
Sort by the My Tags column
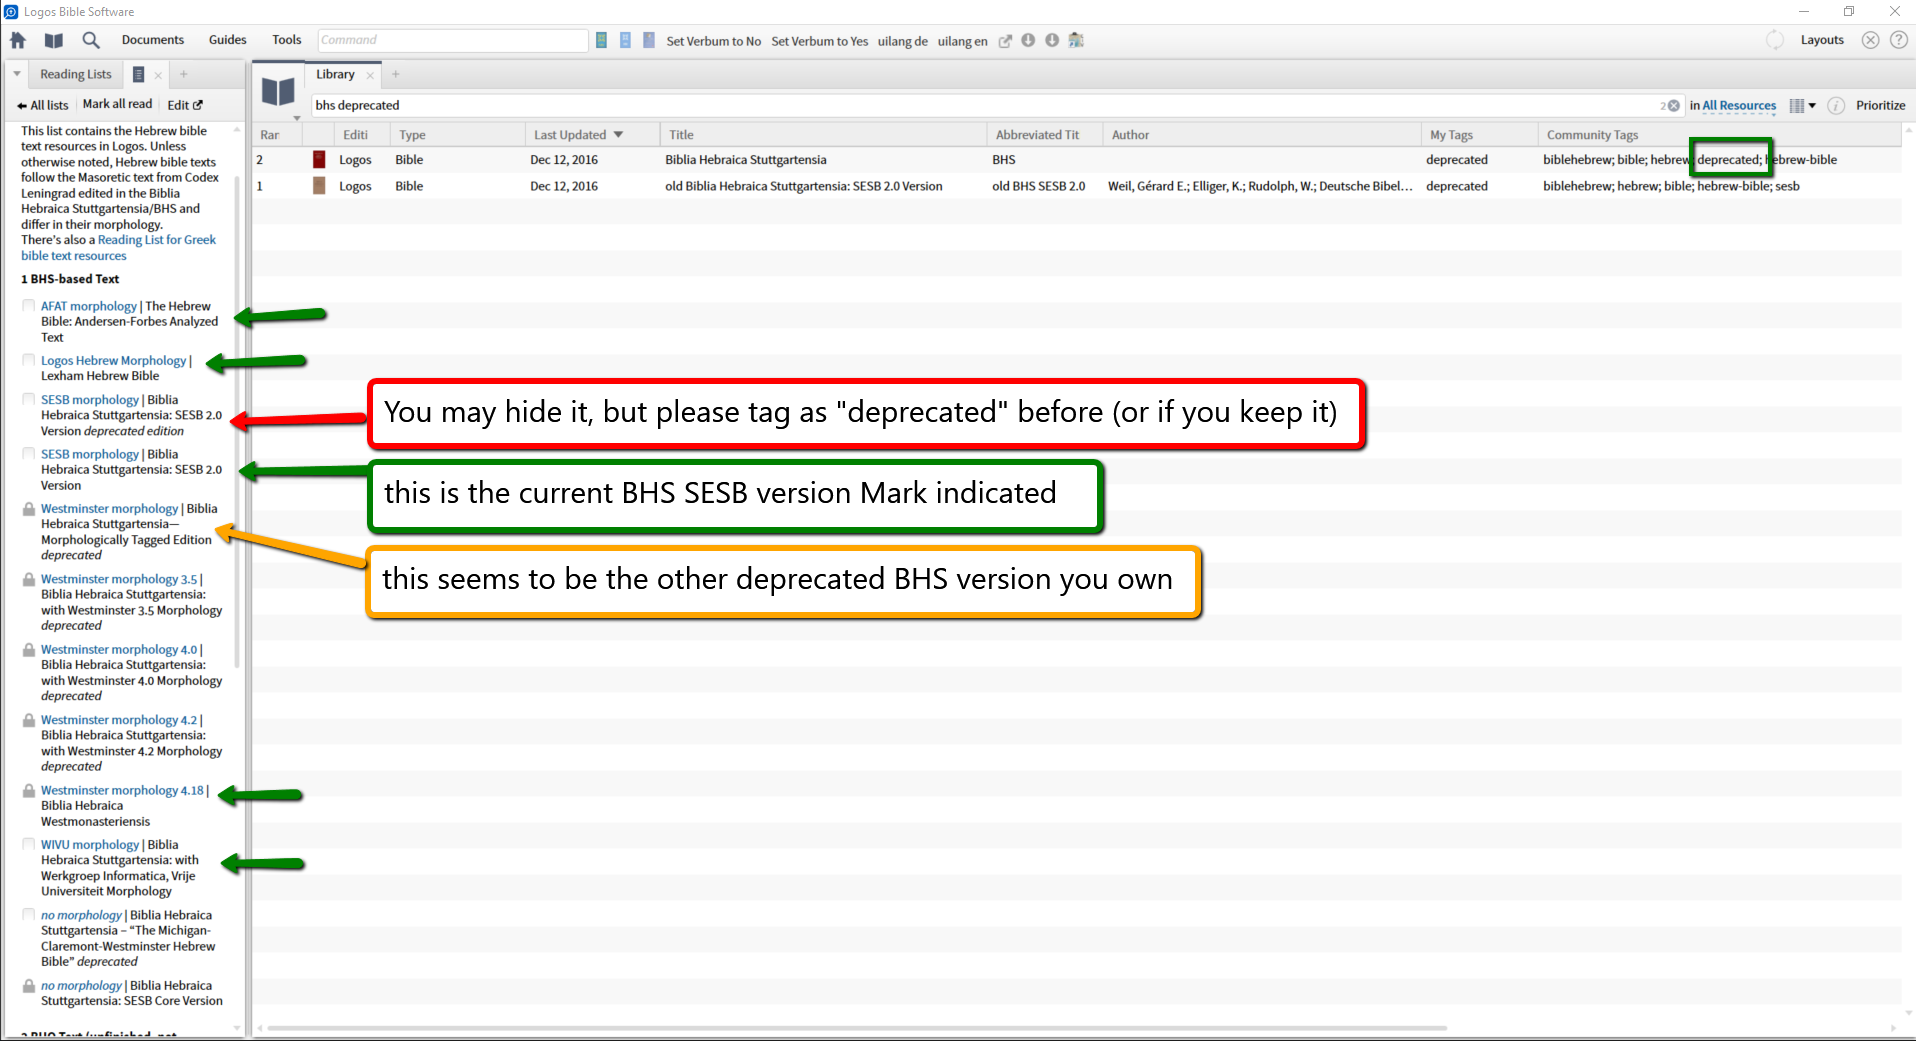(1479, 135)
